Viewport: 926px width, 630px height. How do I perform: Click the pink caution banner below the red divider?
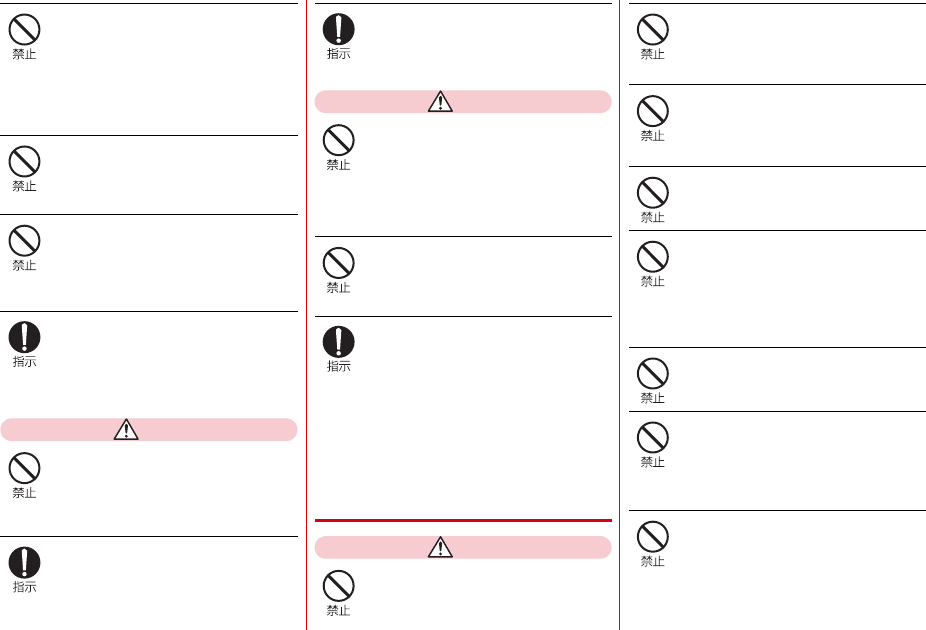click(463, 547)
